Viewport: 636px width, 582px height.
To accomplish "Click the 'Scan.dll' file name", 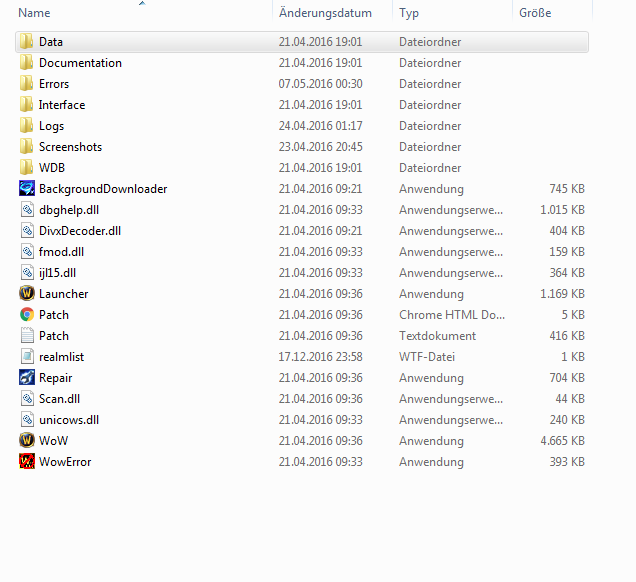I will click(59, 399).
